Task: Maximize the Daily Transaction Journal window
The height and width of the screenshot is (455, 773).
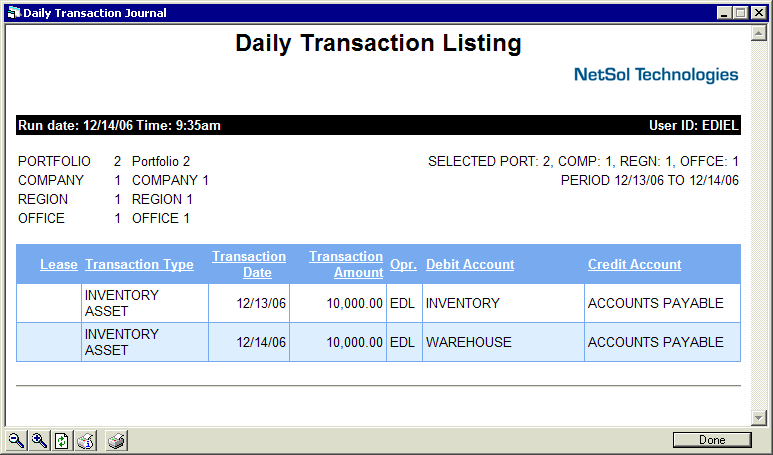Action: [742, 13]
